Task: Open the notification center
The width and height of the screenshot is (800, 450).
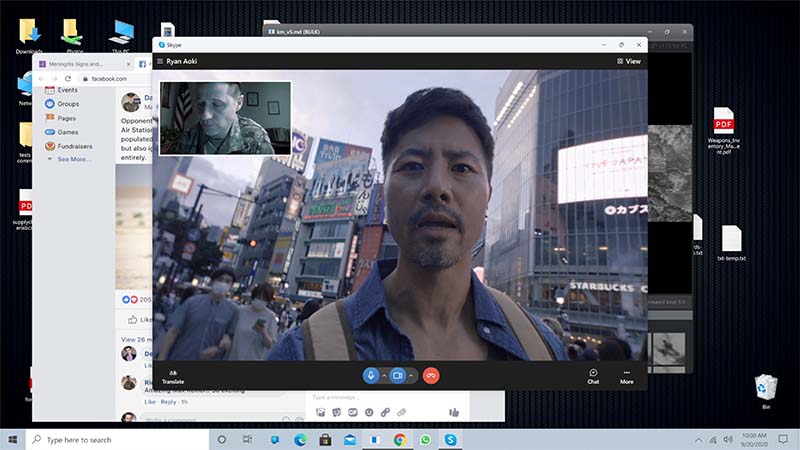Action: (x=783, y=439)
